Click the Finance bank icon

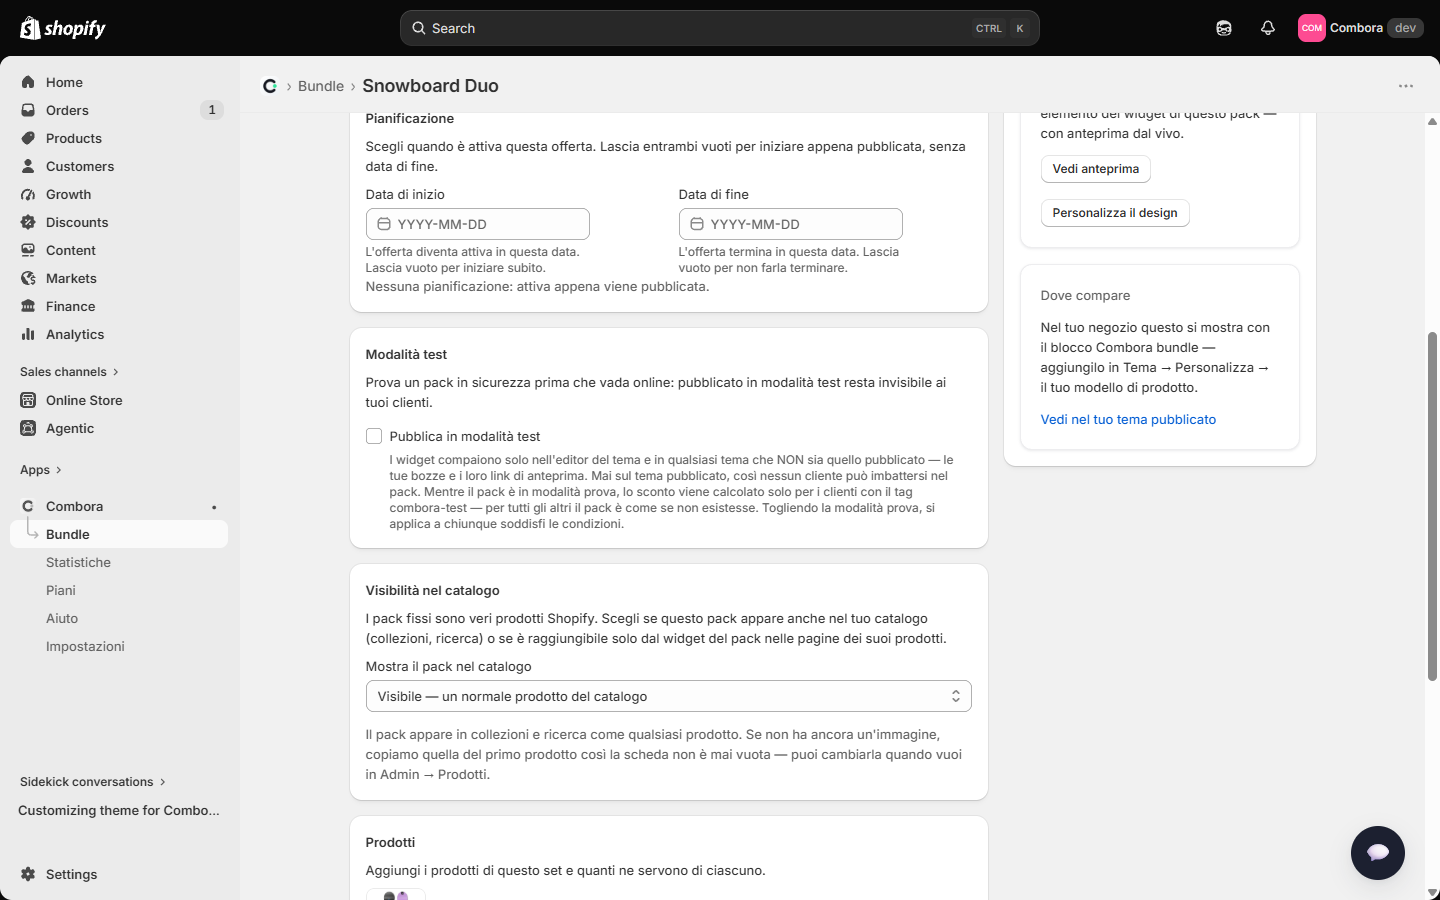coord(28,306)
